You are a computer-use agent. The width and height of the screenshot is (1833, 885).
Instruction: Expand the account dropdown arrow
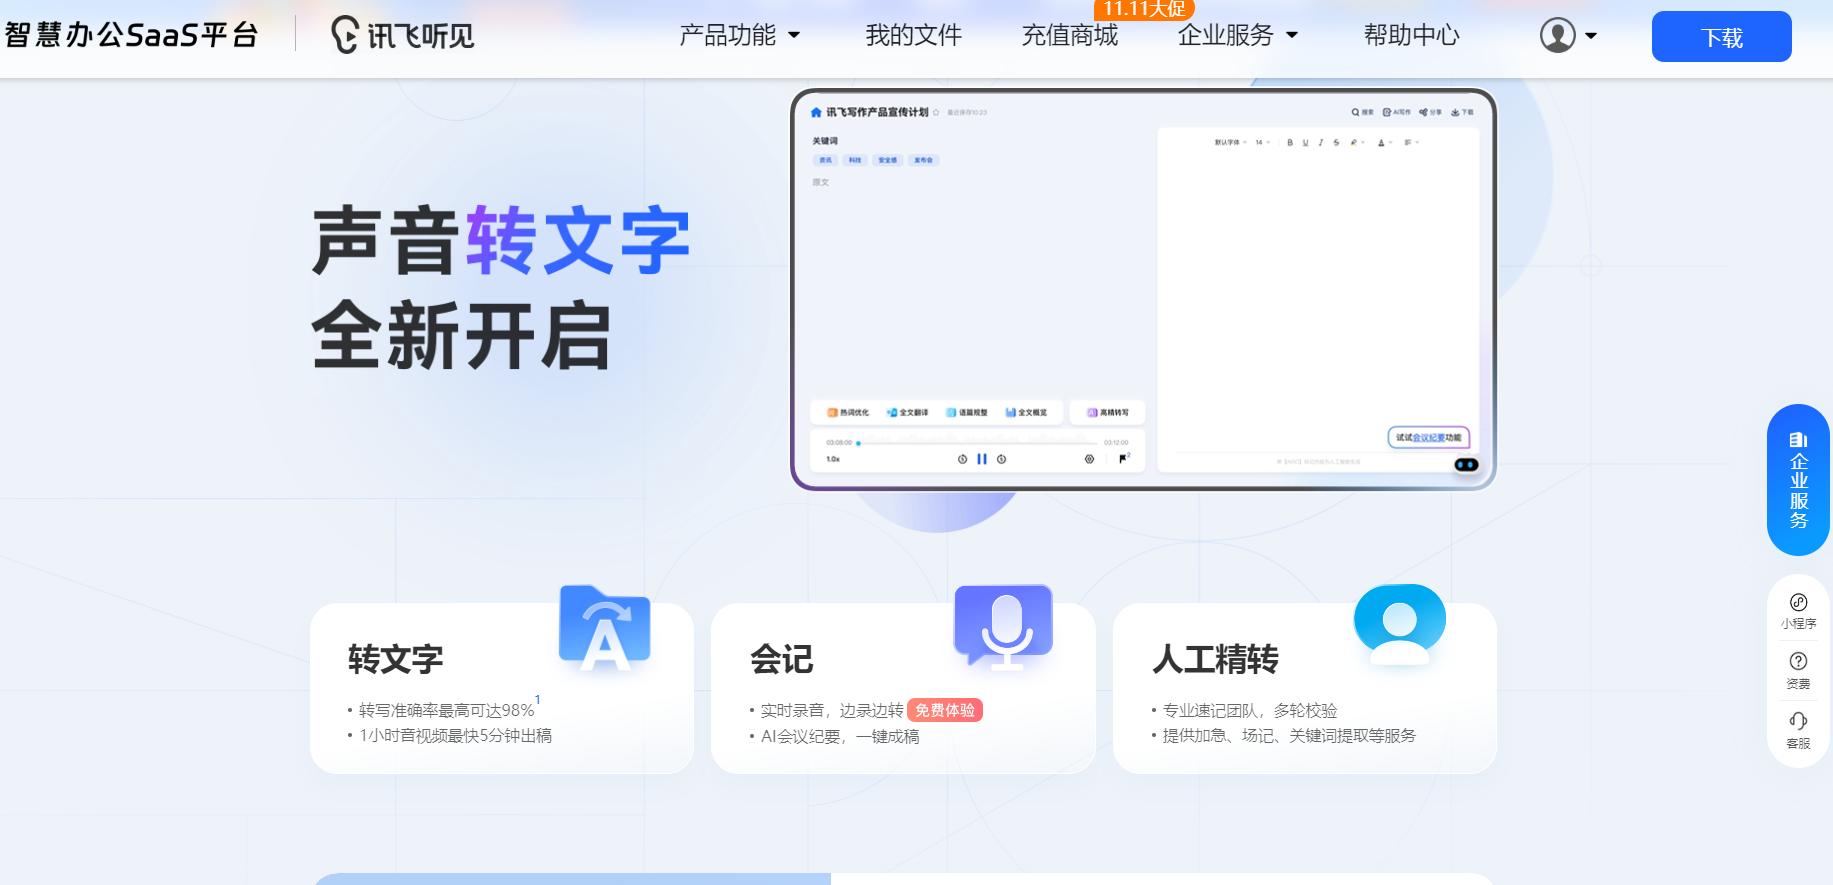click(1591, 36)
